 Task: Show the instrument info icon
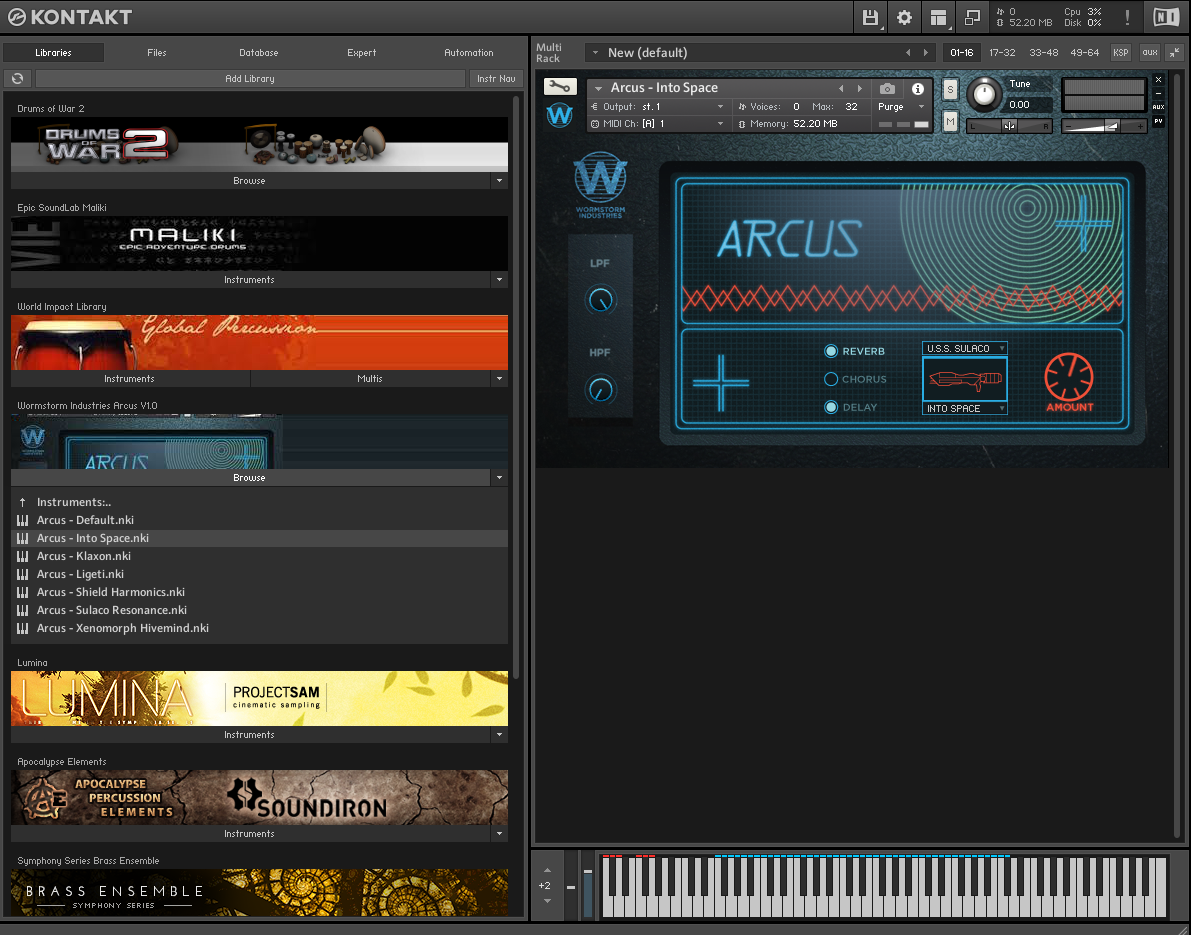pos(918,88)
